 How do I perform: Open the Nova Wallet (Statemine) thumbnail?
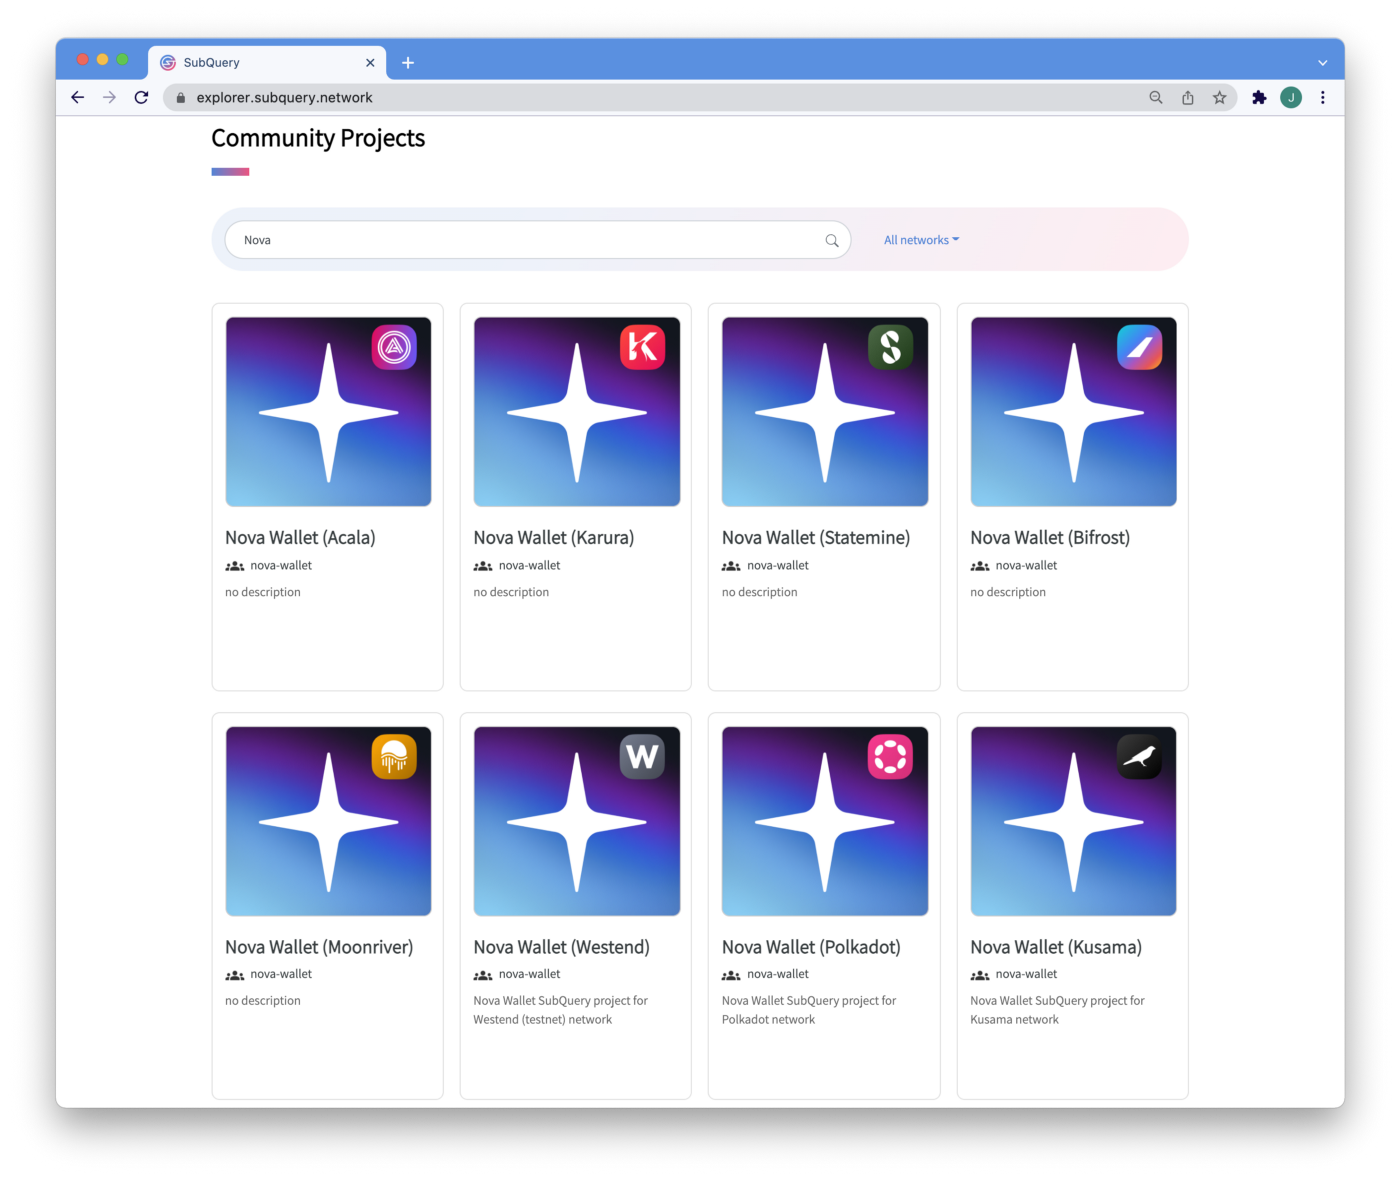tap(825, 411)
